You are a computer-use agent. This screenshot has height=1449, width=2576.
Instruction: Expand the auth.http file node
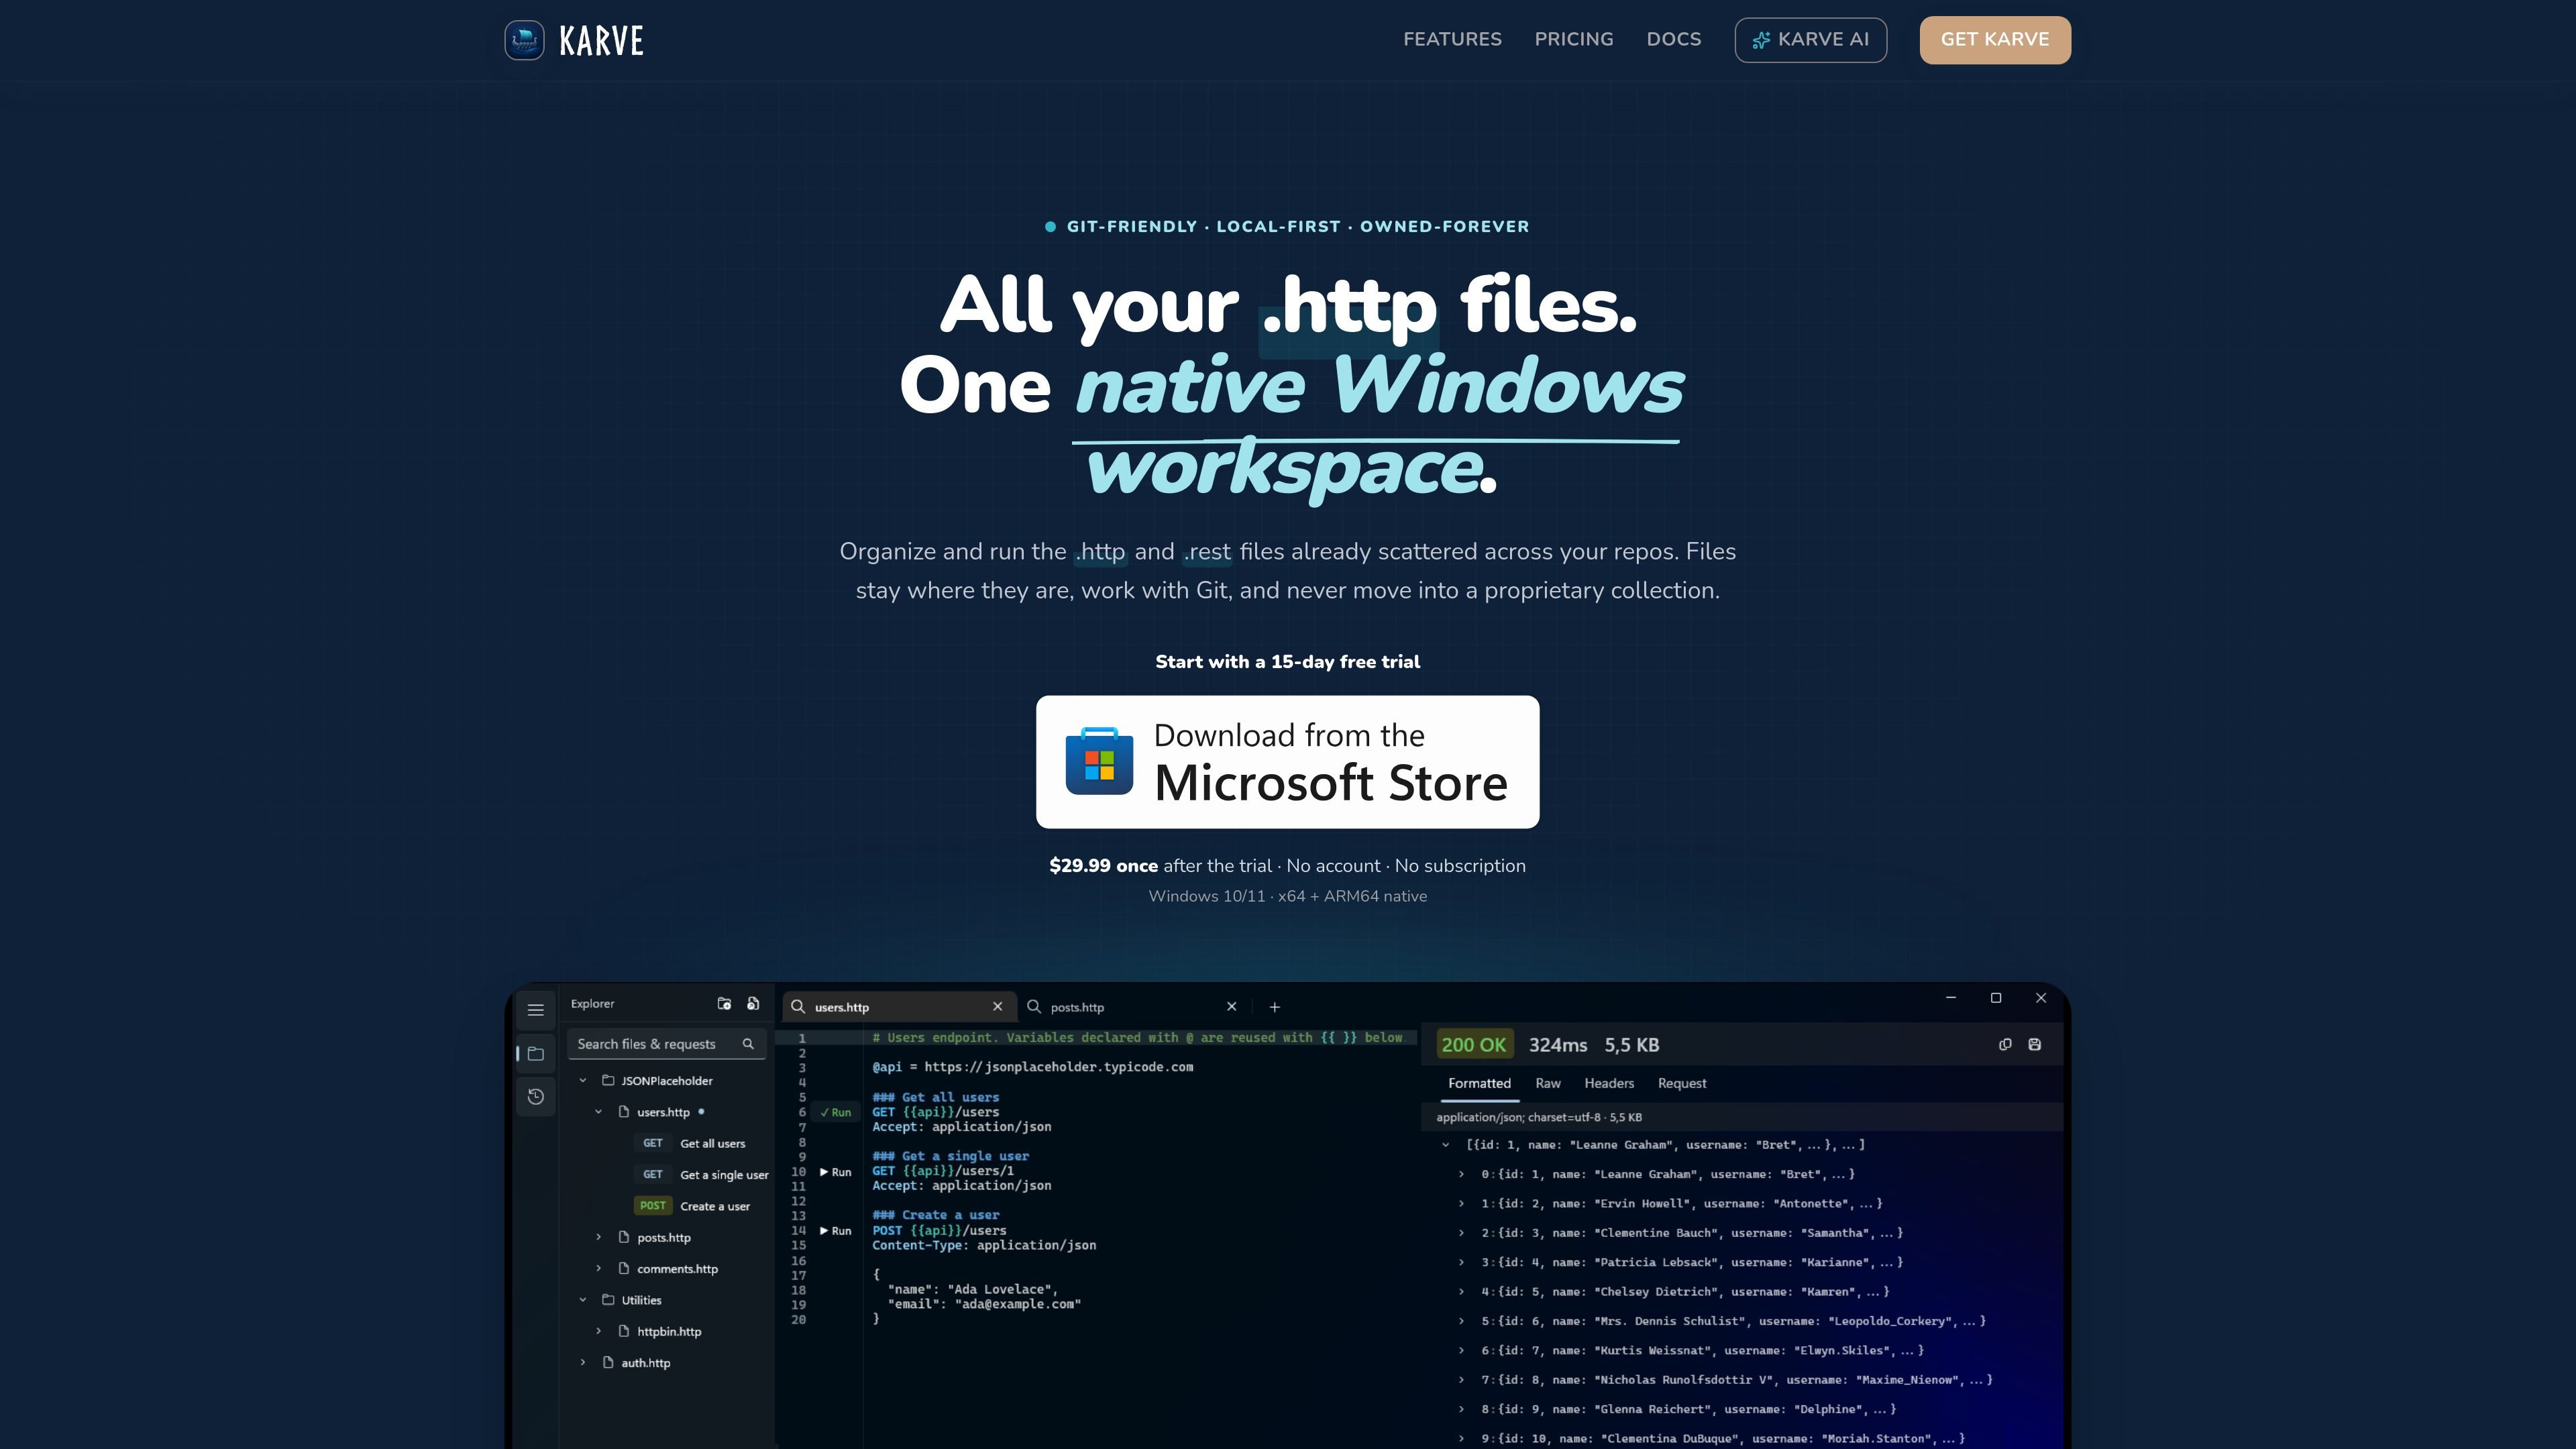pos(583,1363)
